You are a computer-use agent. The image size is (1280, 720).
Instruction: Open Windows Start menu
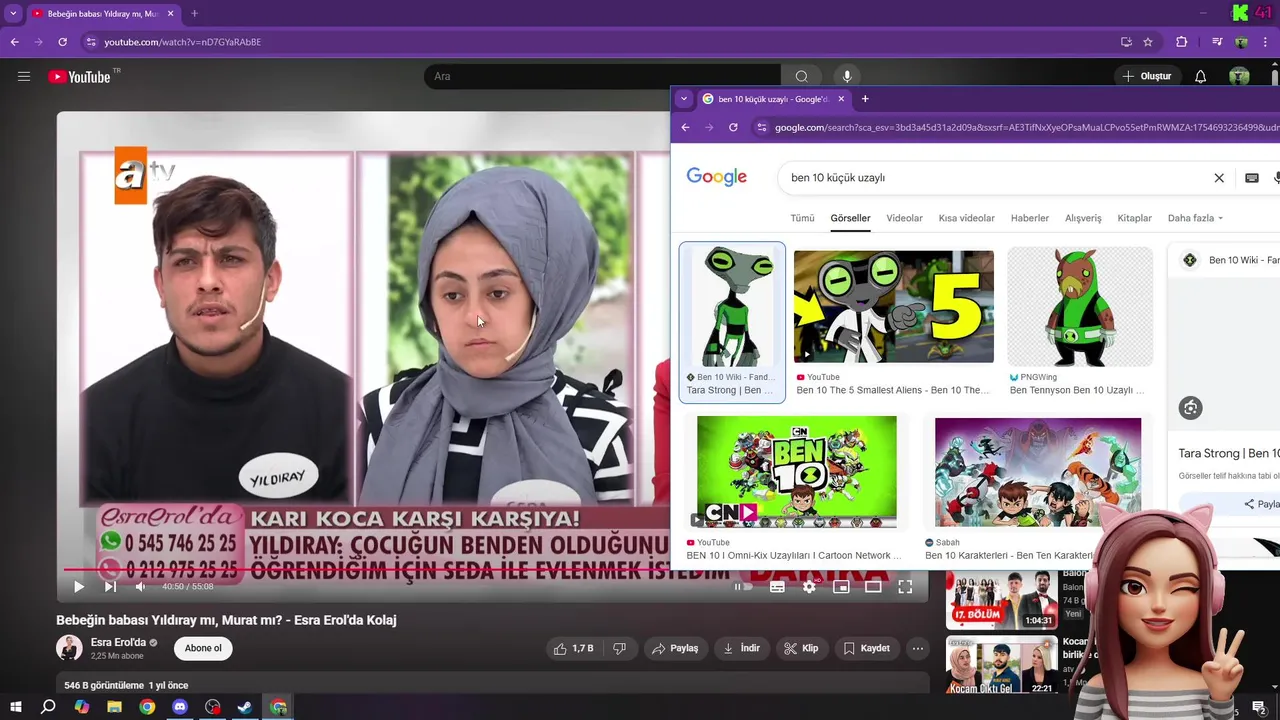[x=16, y=707]
